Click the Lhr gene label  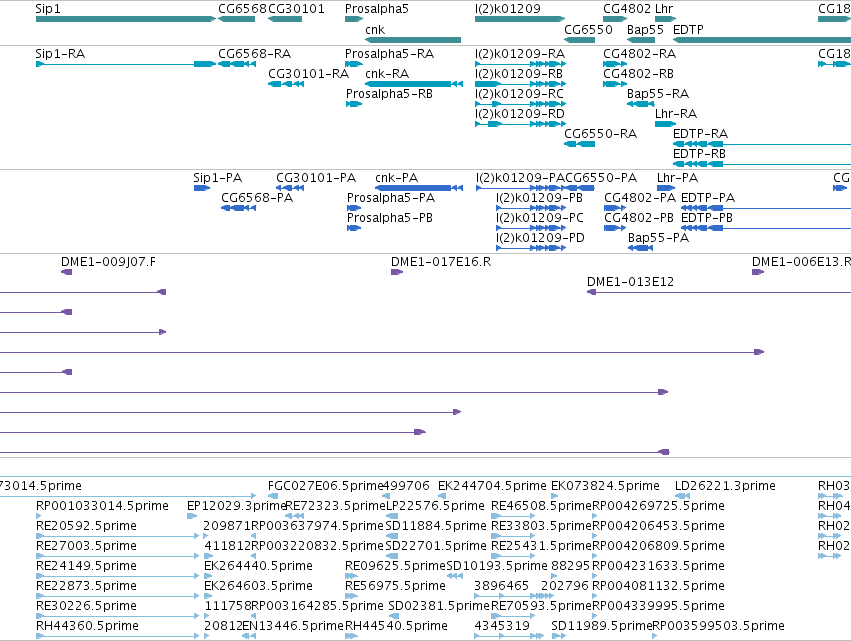click(664, 9)
